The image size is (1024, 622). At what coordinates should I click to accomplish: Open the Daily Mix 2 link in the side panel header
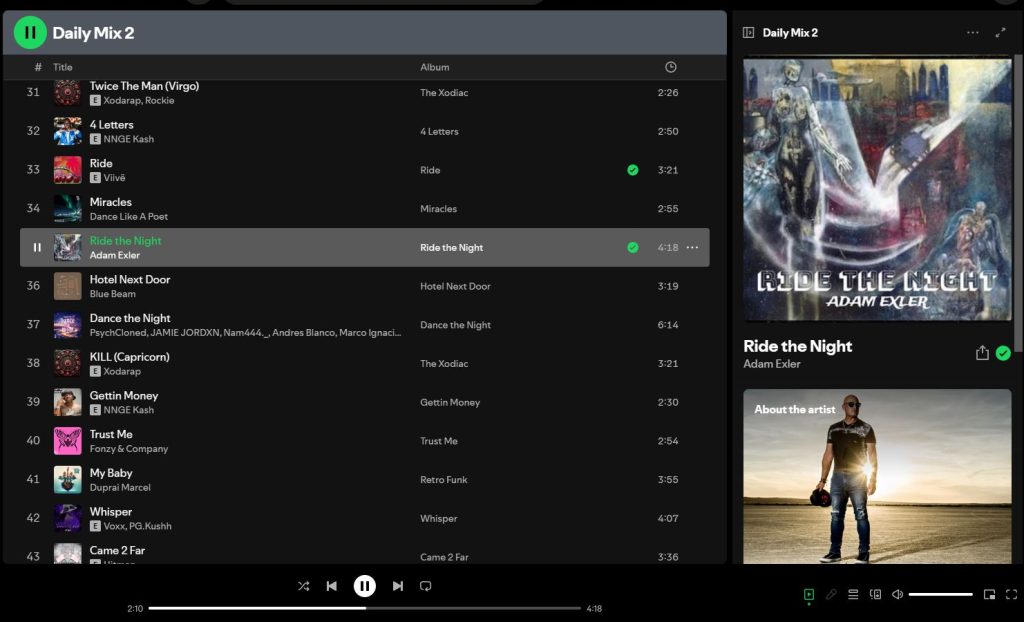[x=790, y=33]
